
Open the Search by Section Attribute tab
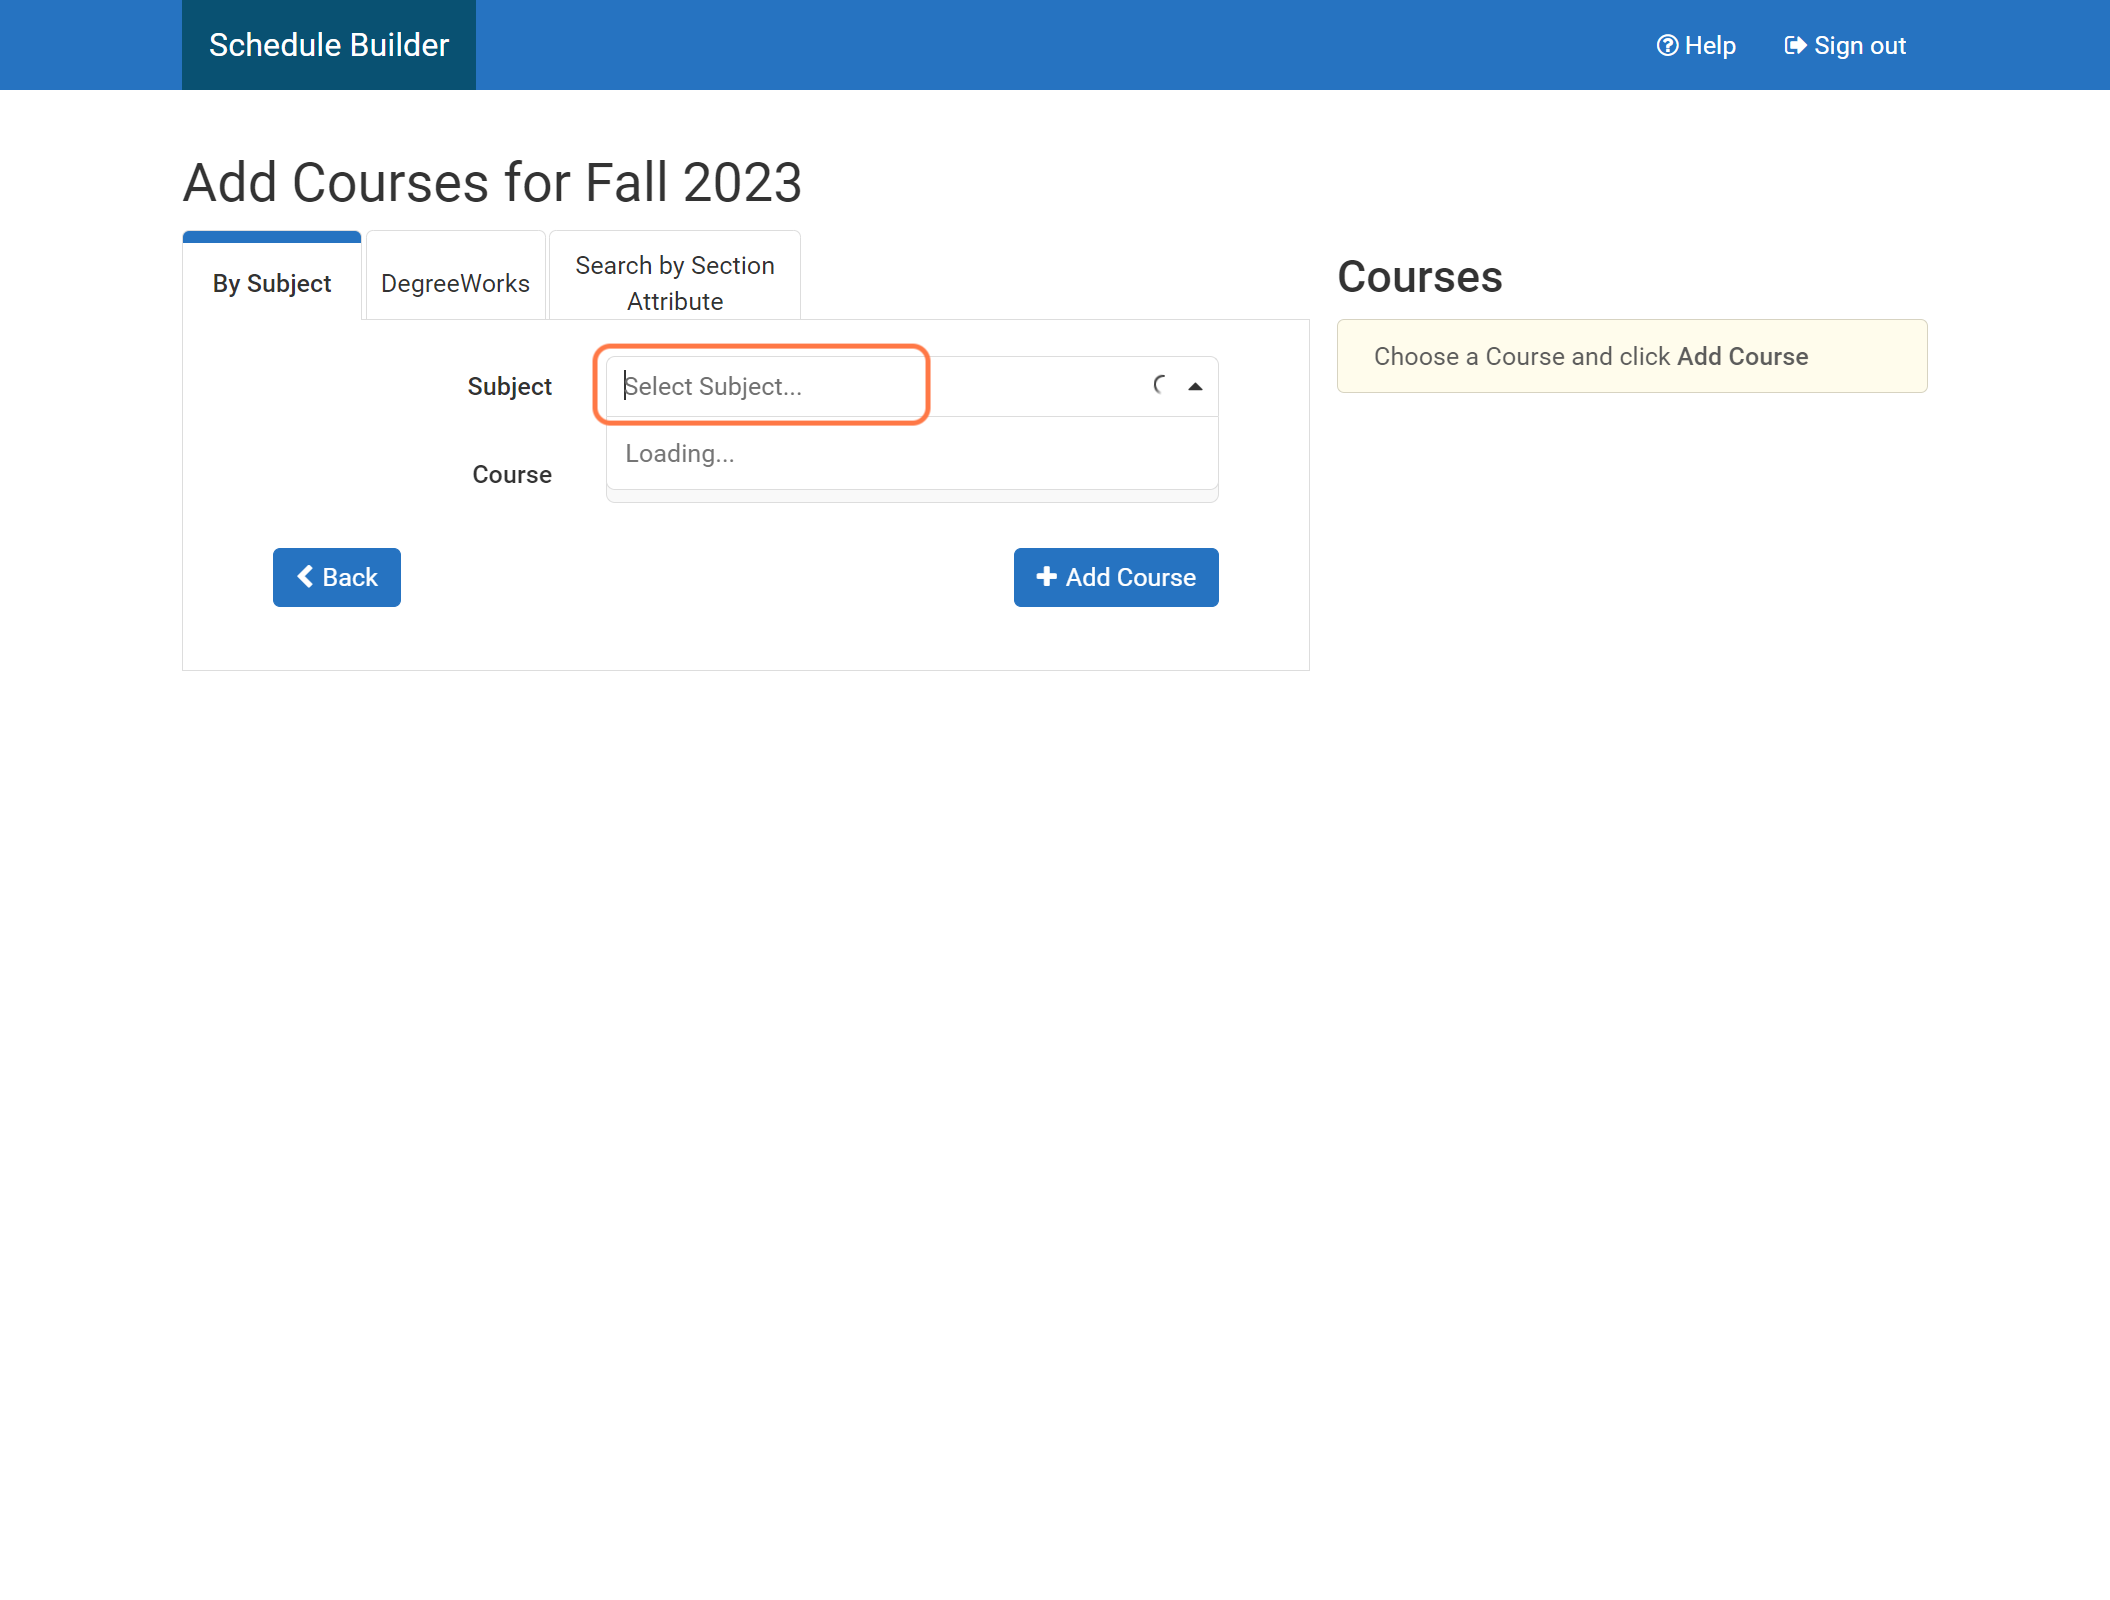(675, 276)
